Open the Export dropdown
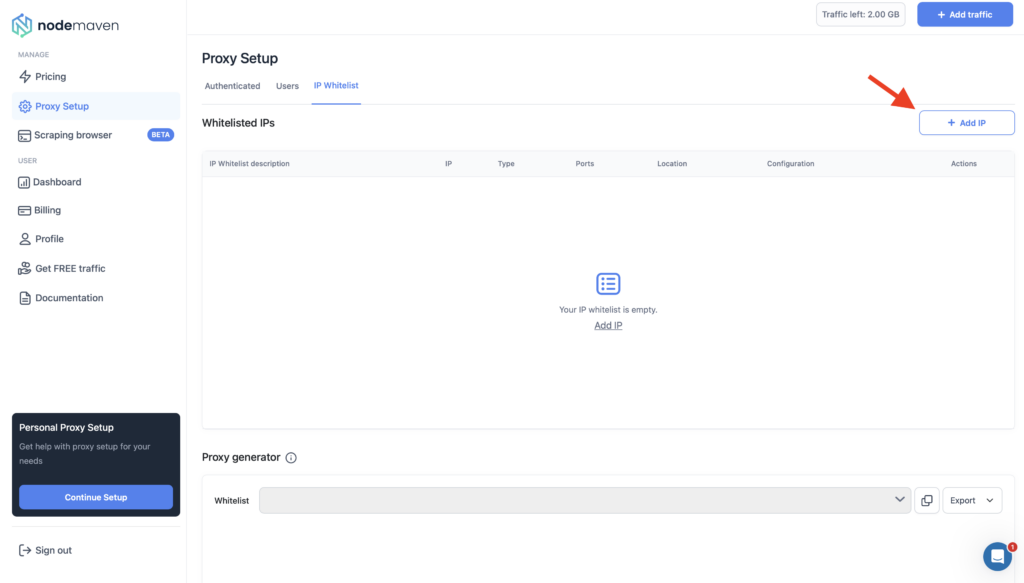Viewport: 1024px width, 583px height. (x=972, y=500)
